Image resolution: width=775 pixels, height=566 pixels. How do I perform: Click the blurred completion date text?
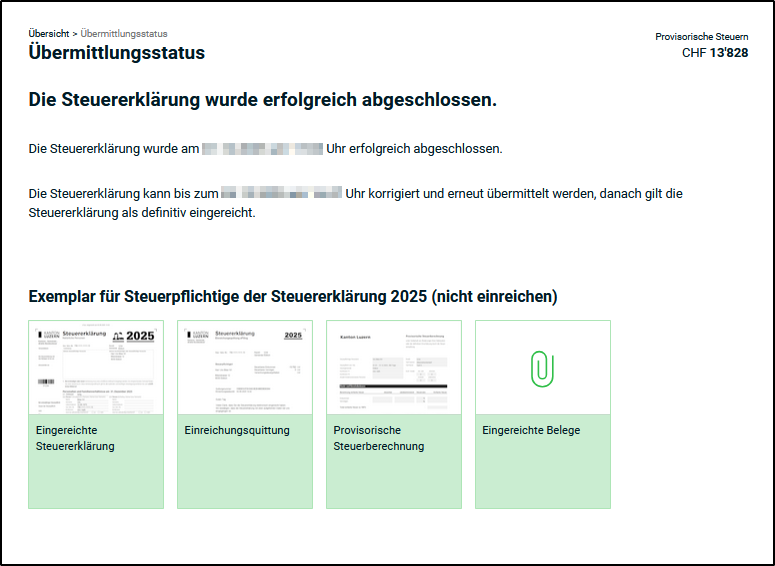(x=262, y=149)
